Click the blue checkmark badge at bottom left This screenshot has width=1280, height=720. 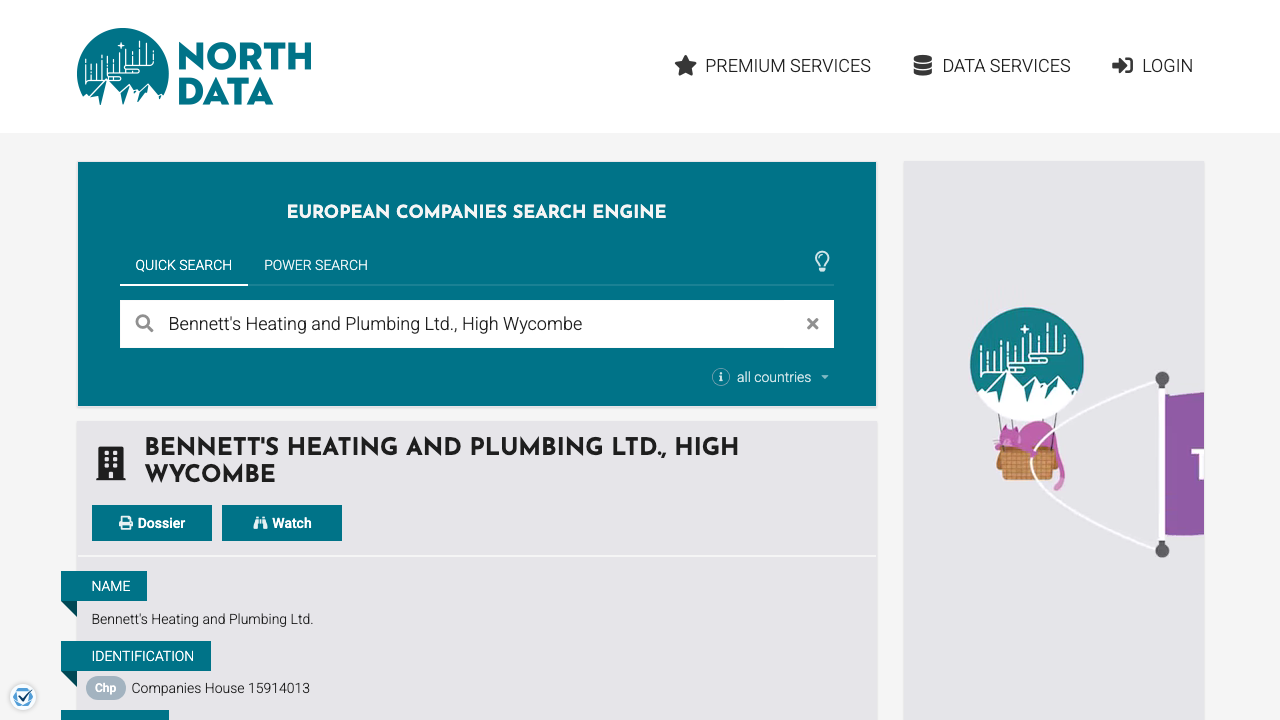point(23,696)
